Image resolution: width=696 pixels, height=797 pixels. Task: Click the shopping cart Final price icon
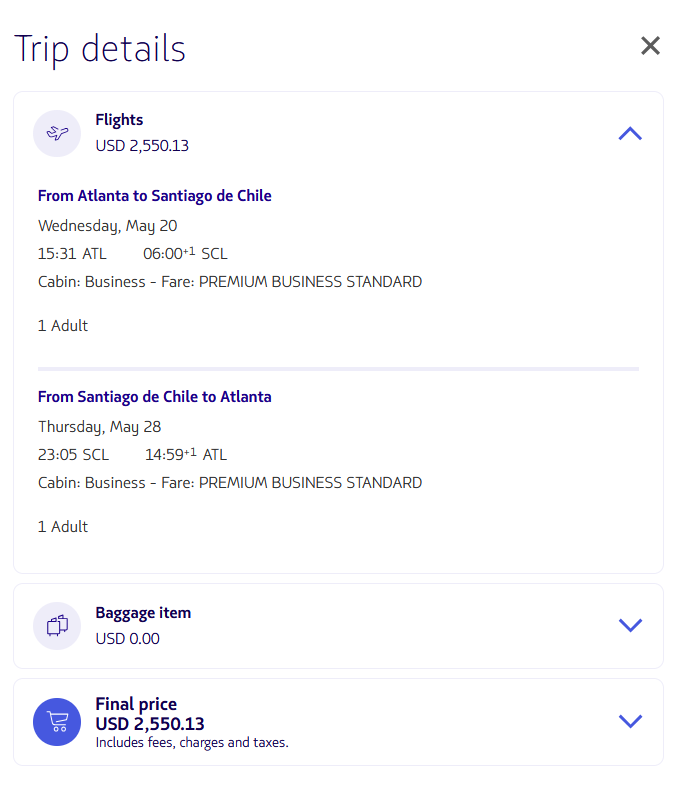tap(57, 722)
